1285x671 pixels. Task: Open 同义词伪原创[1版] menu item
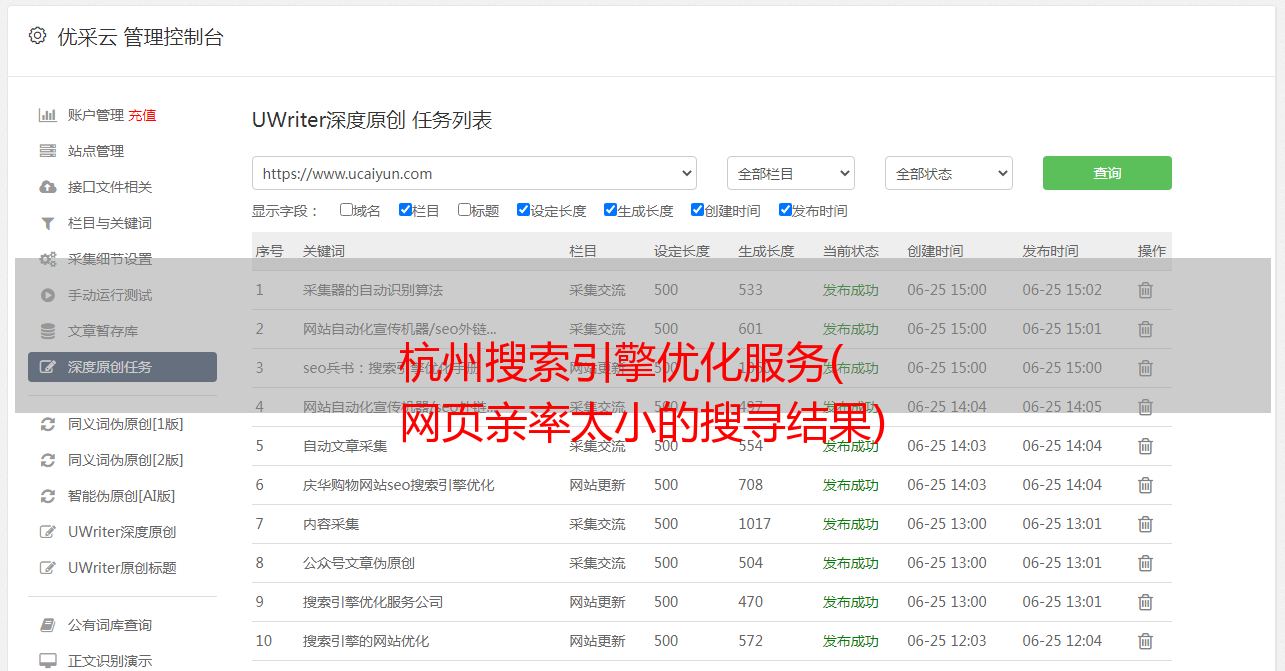point(126,424)
